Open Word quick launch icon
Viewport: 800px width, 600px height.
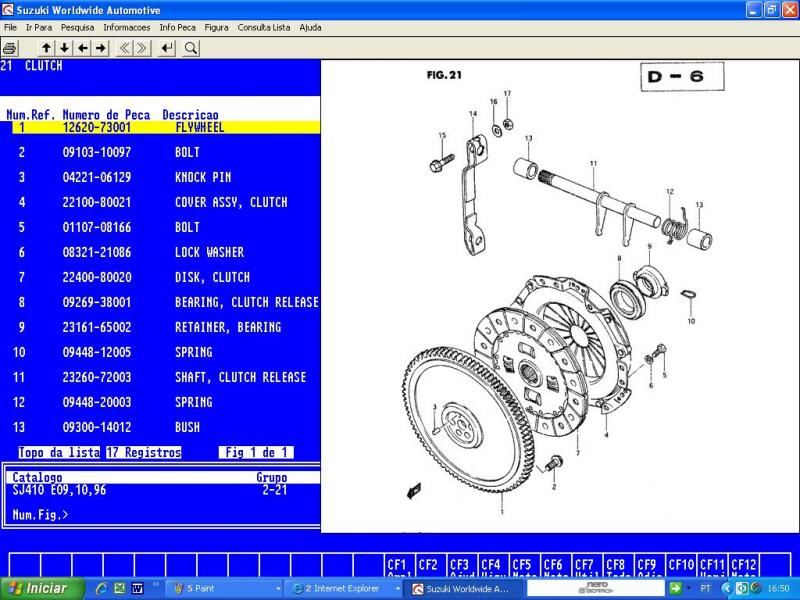(x=137, y=588)
